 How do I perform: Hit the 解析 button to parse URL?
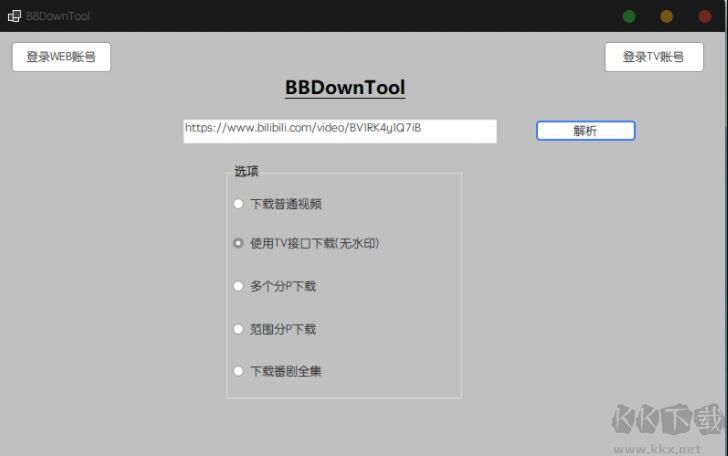pyautogui.click(x=585, y=131)
